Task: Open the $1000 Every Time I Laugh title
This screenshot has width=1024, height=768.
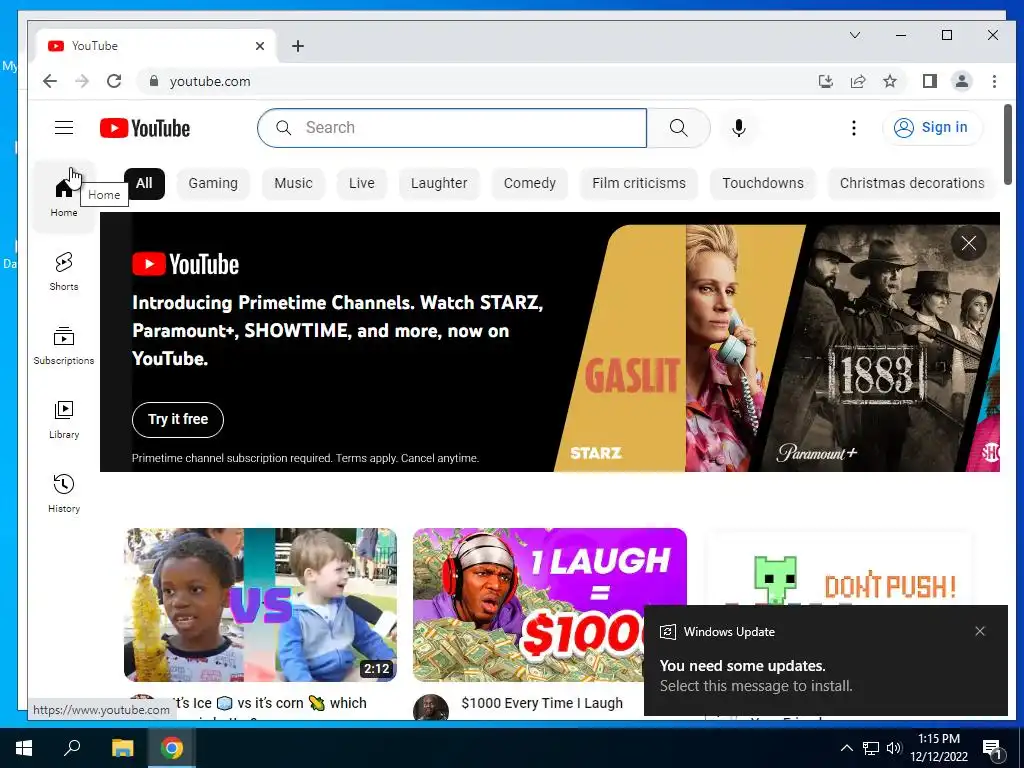Action: click(x=542, y=703)
